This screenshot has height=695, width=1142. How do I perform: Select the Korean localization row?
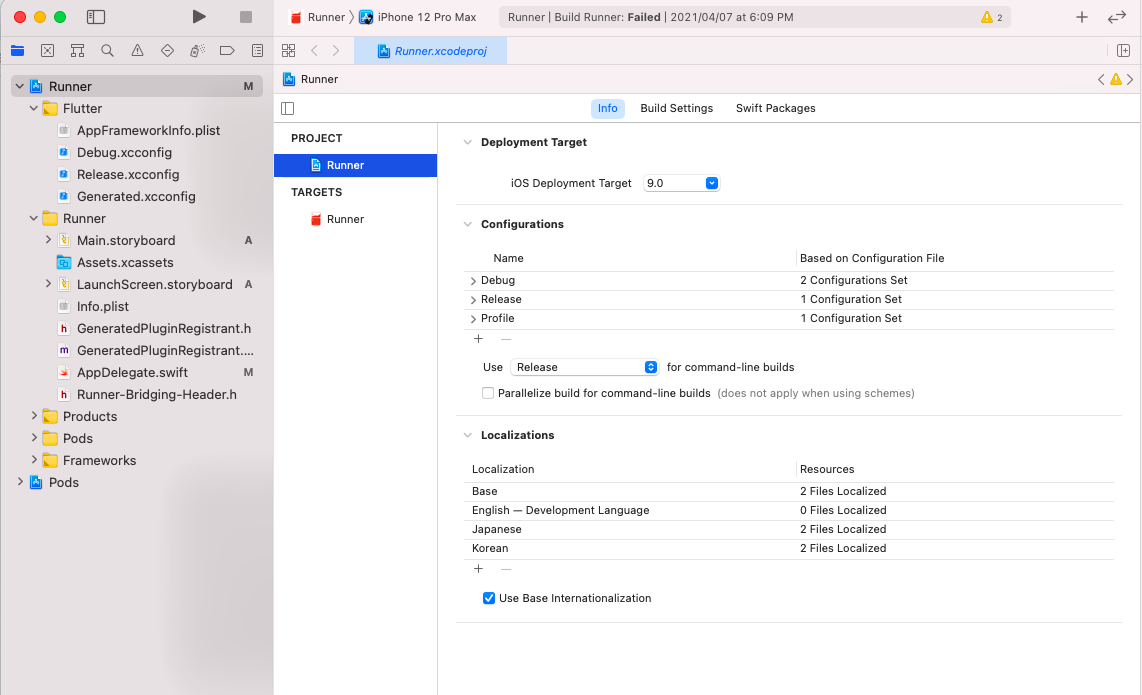tap(789, 549)
